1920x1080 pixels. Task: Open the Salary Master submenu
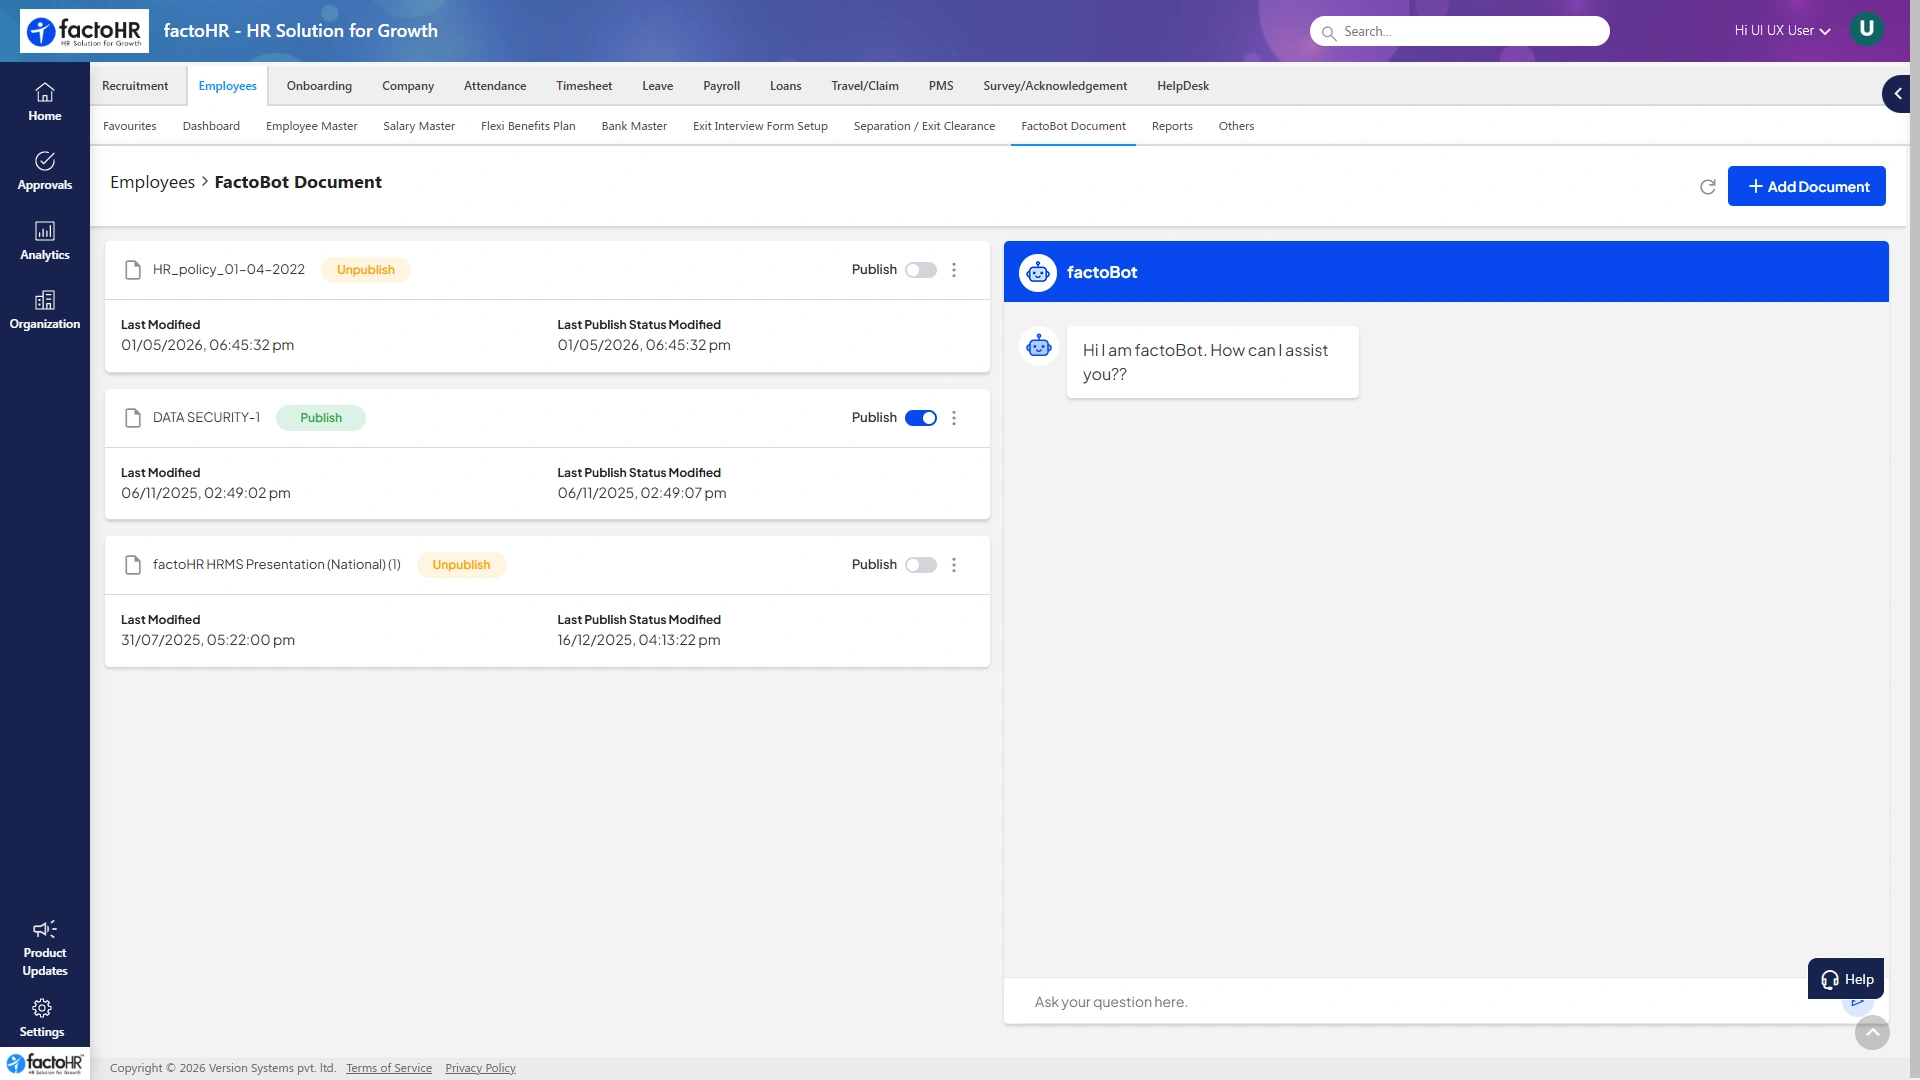click(x=419, y=126)
